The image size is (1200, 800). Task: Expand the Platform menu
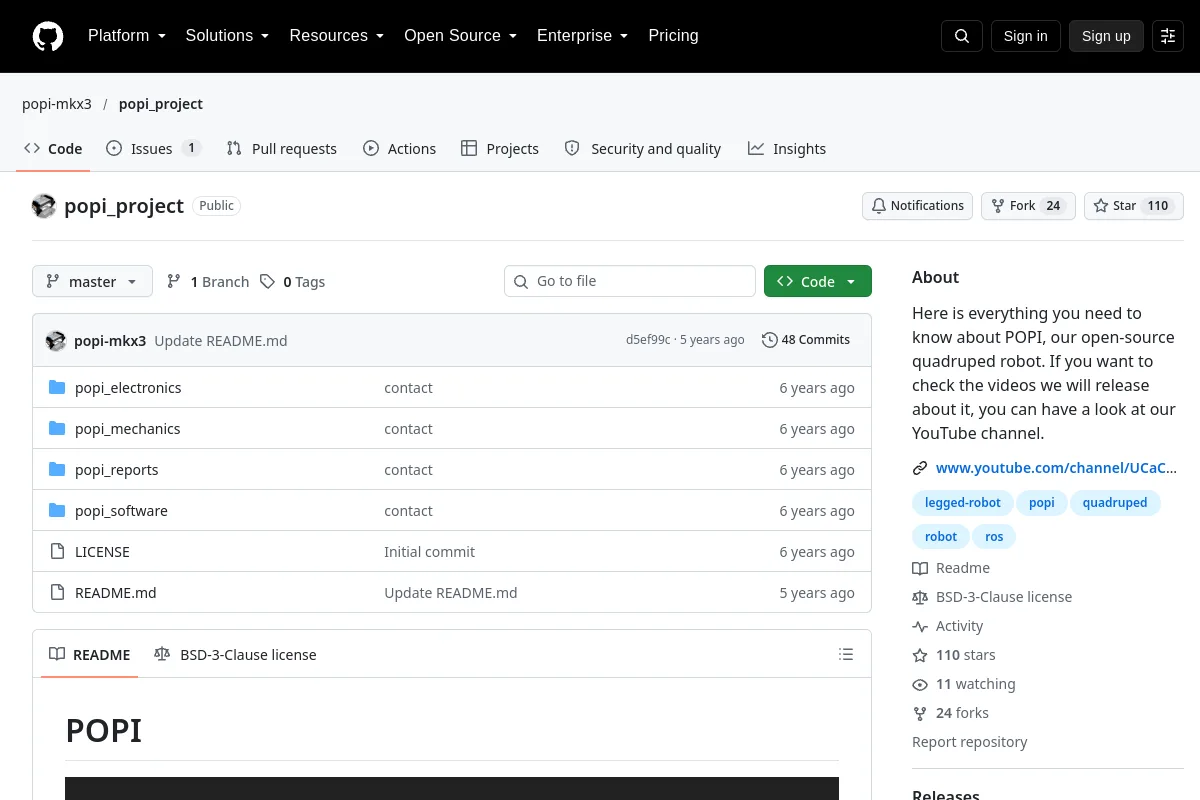127,36
